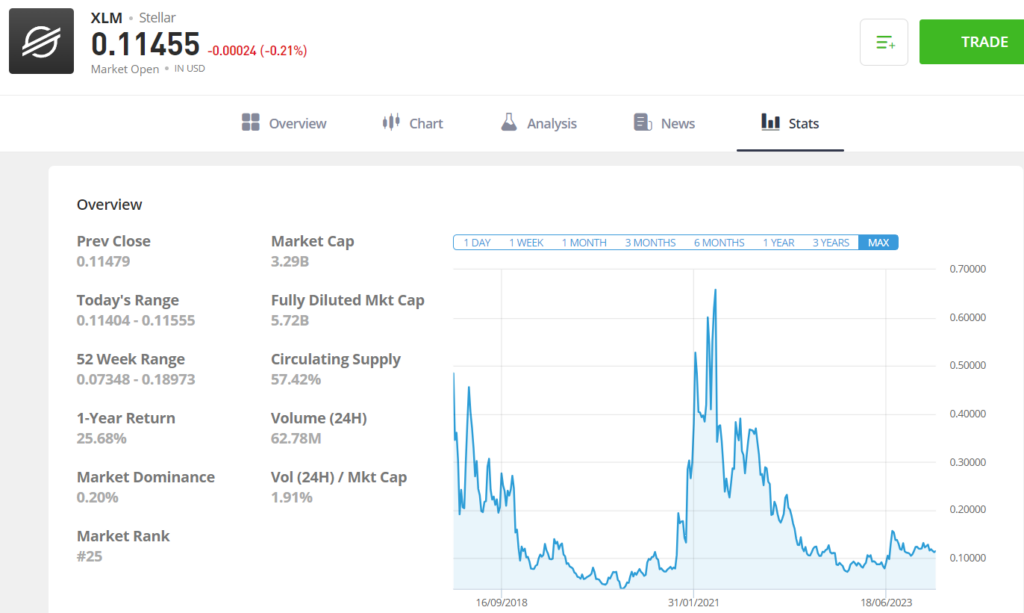The image size is (1024, 613).
Task: Go to the News tab
Action: coord(664,123)
